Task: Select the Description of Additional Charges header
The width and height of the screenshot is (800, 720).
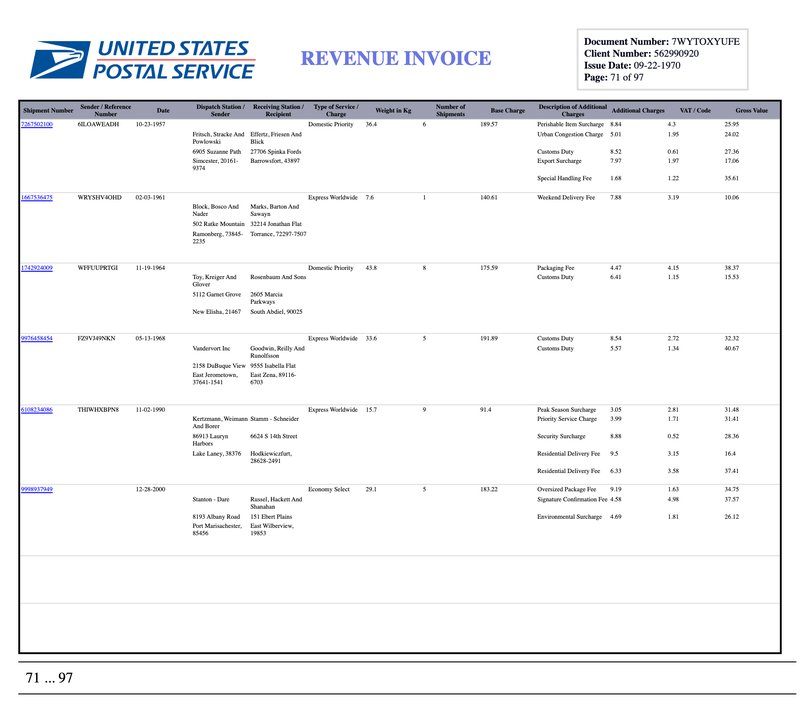Action: click(572, 110)
